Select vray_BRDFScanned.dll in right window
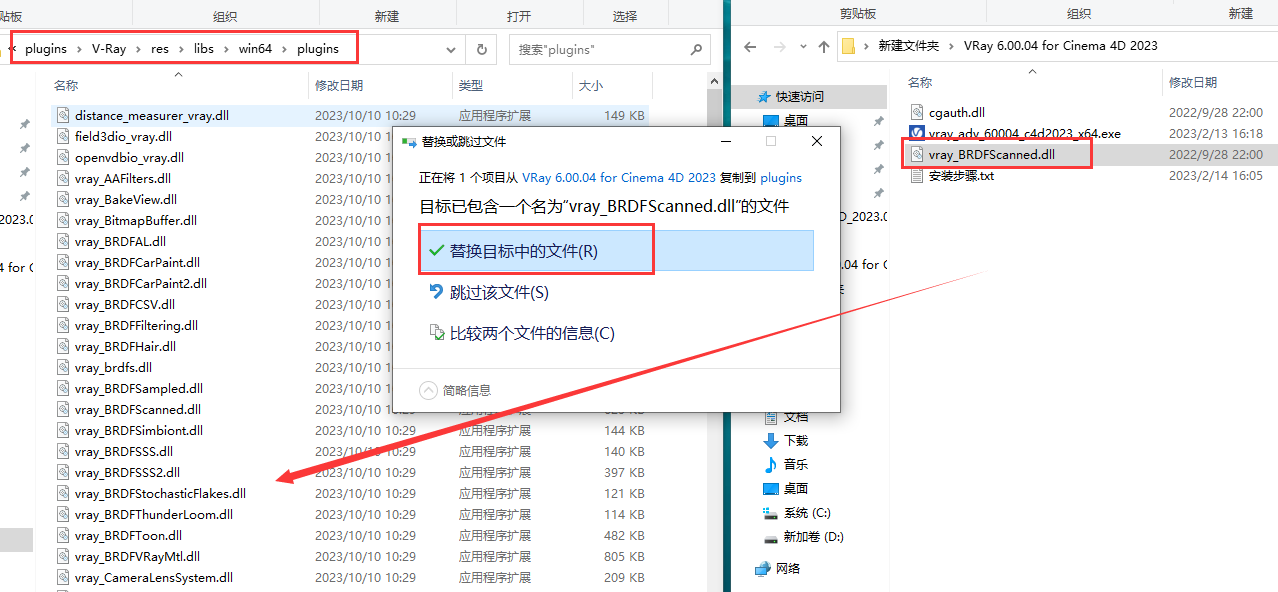Screen dimensions: 1278x592 pos(991,154)
